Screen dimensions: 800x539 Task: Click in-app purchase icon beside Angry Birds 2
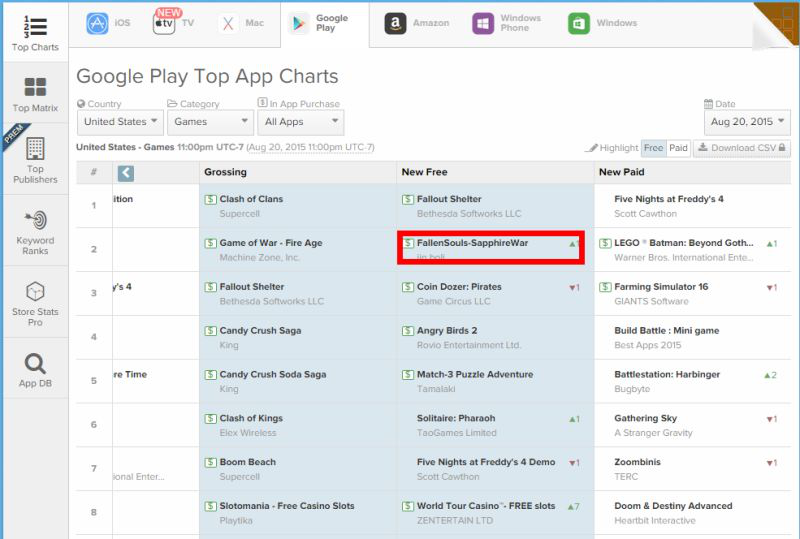click(408, 331)
